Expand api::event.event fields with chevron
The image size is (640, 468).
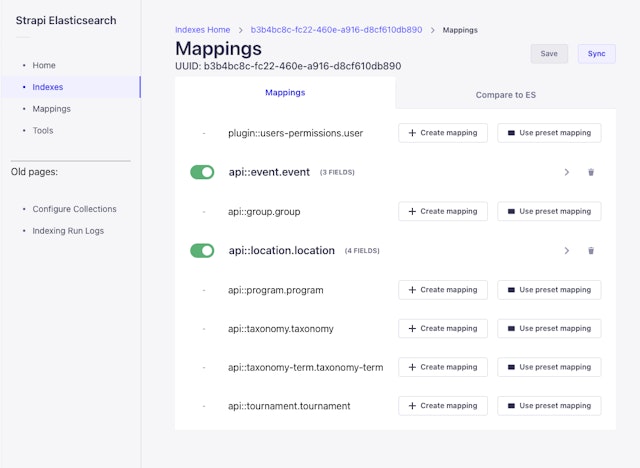[x=567, y=172]
